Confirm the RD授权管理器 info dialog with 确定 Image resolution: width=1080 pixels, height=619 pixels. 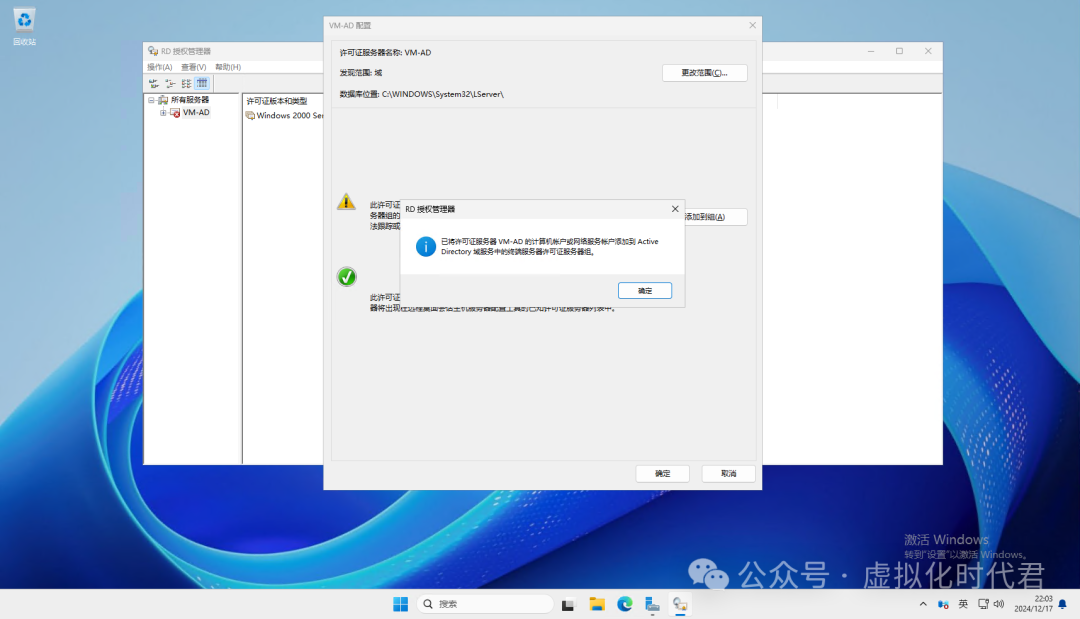(x=645, y=291)
